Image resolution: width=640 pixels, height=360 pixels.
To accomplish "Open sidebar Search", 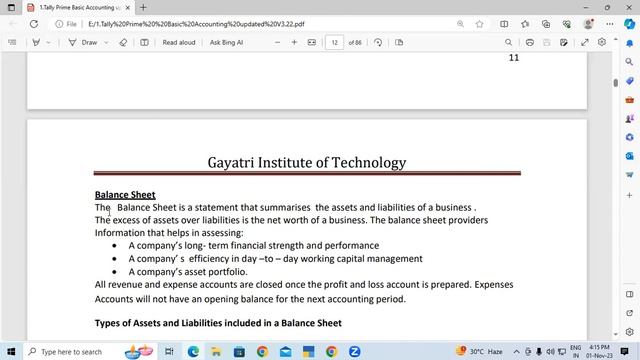I will [629, 62].
